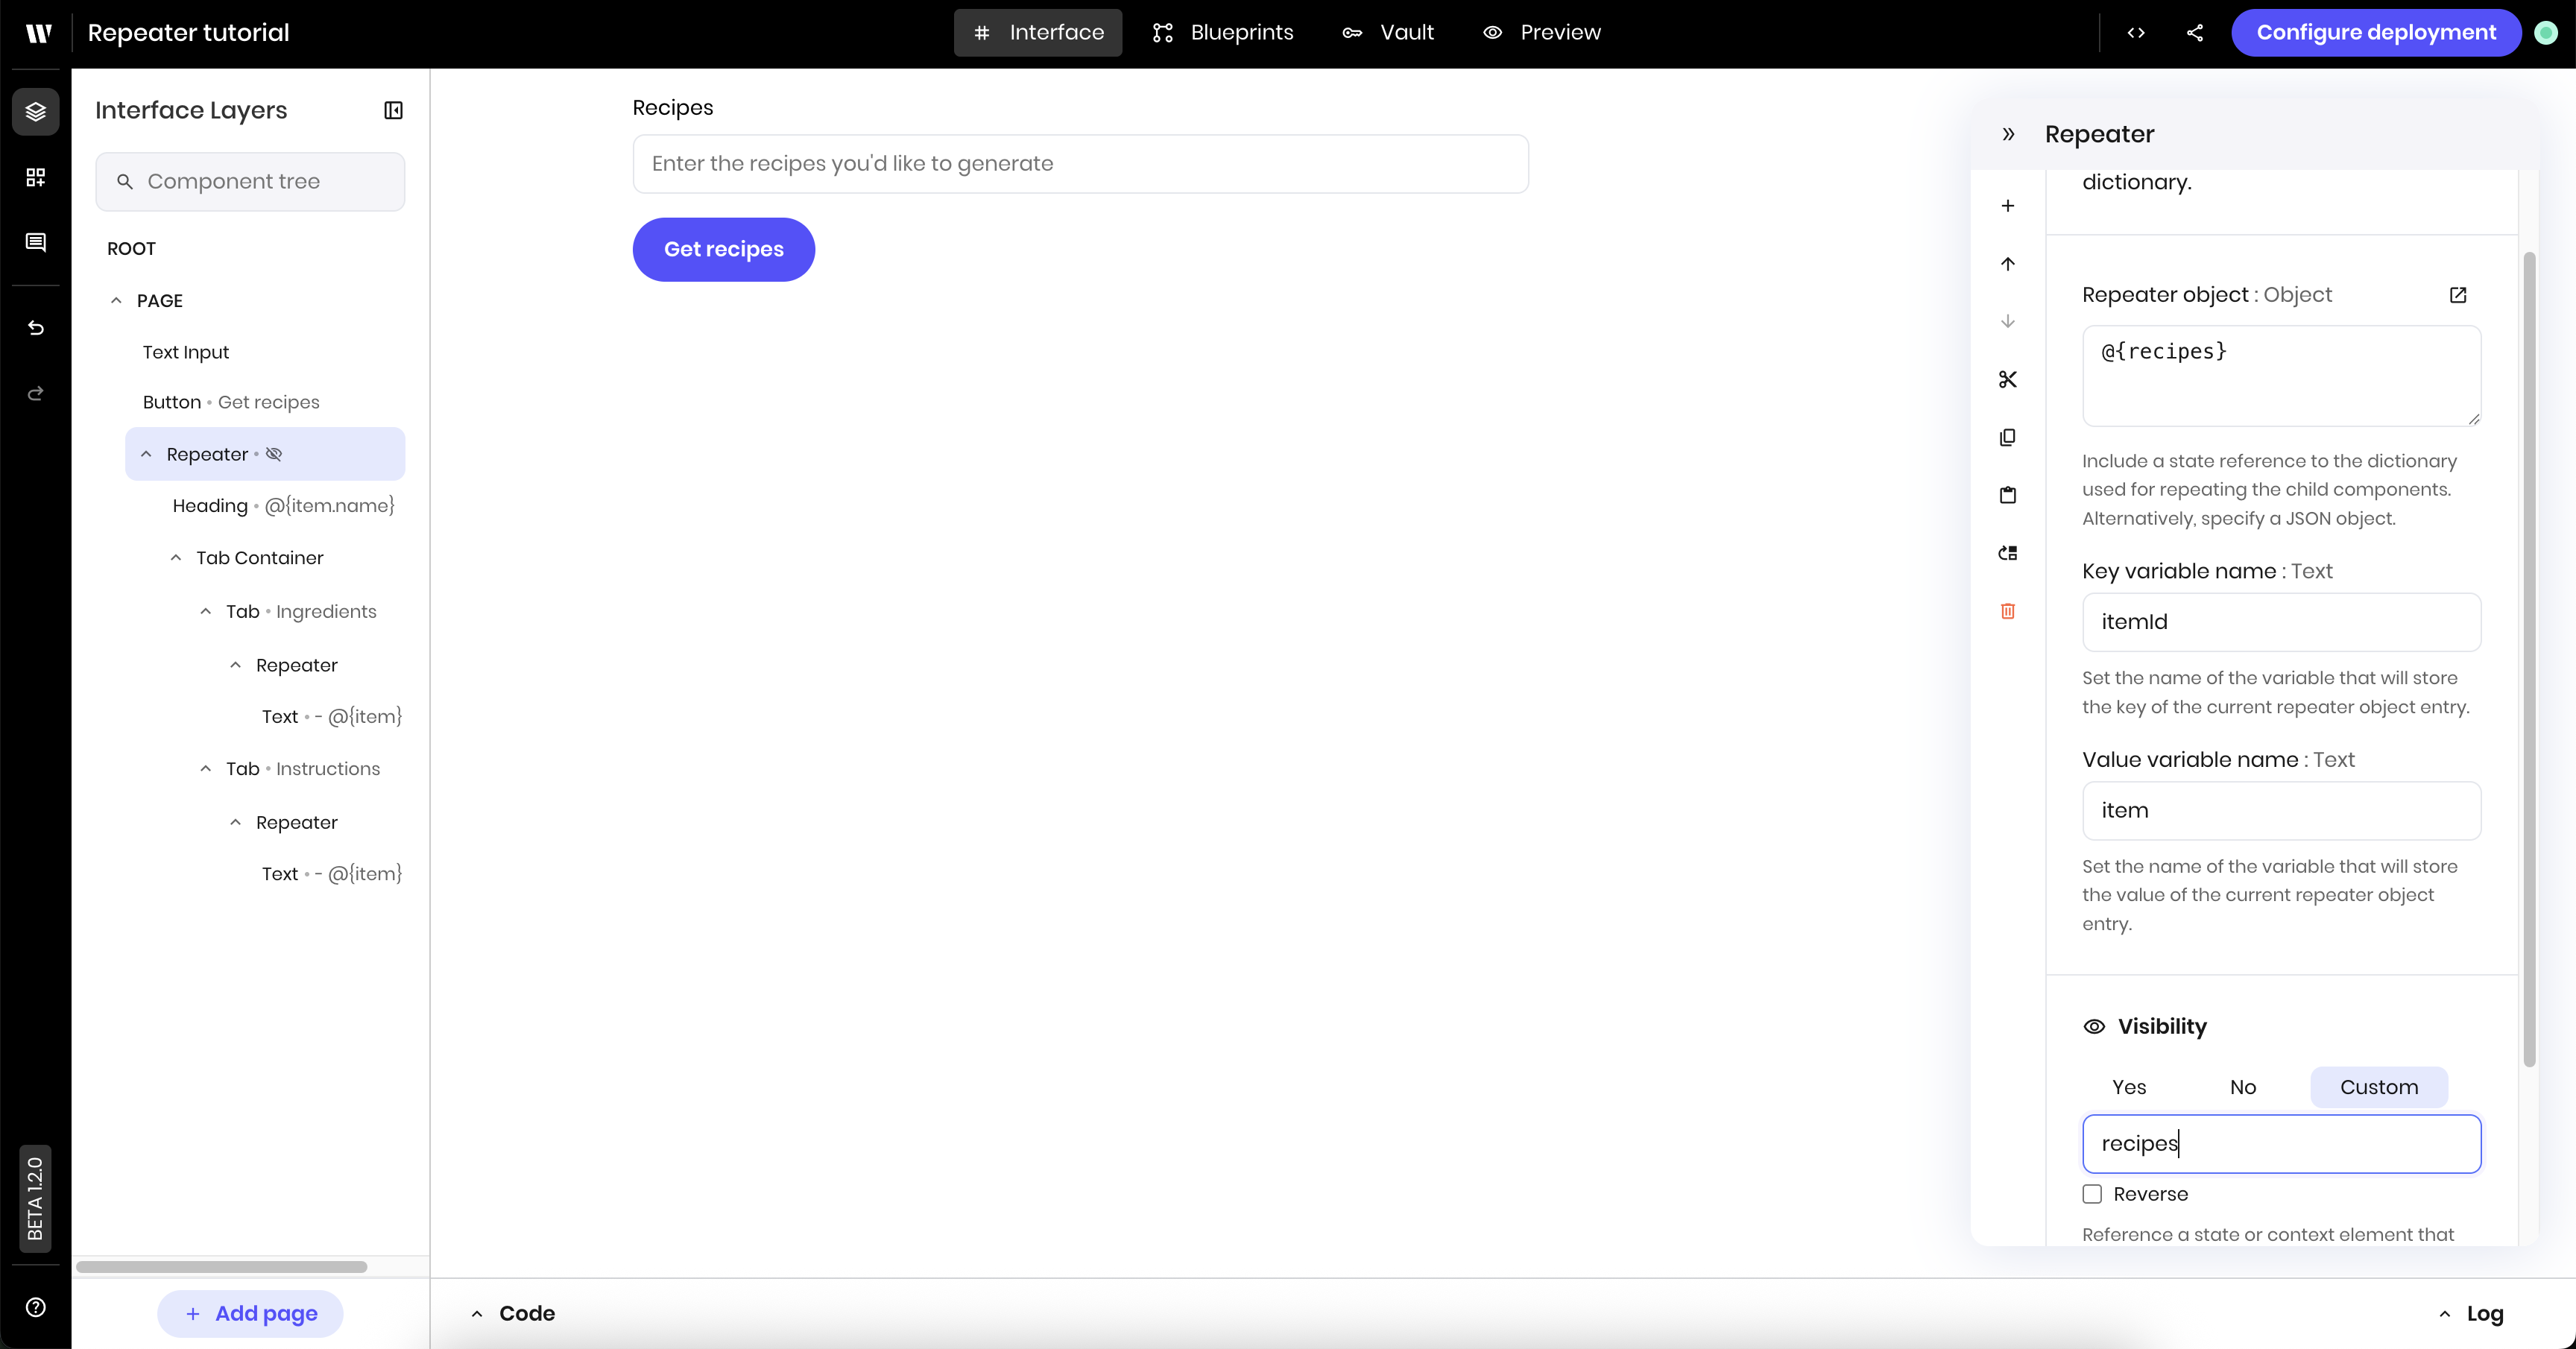Click the layers panel horizontal scrollbar

(222, 1267)
